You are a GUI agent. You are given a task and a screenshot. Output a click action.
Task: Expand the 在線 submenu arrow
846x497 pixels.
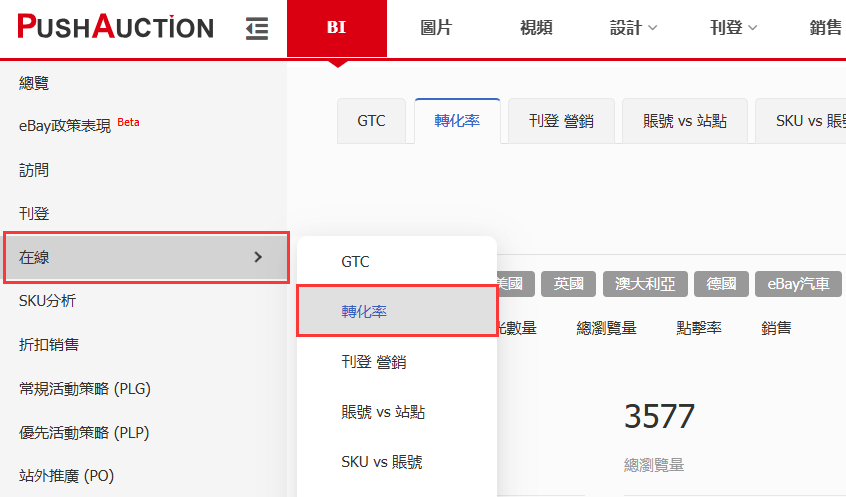[x=258, y=257]
